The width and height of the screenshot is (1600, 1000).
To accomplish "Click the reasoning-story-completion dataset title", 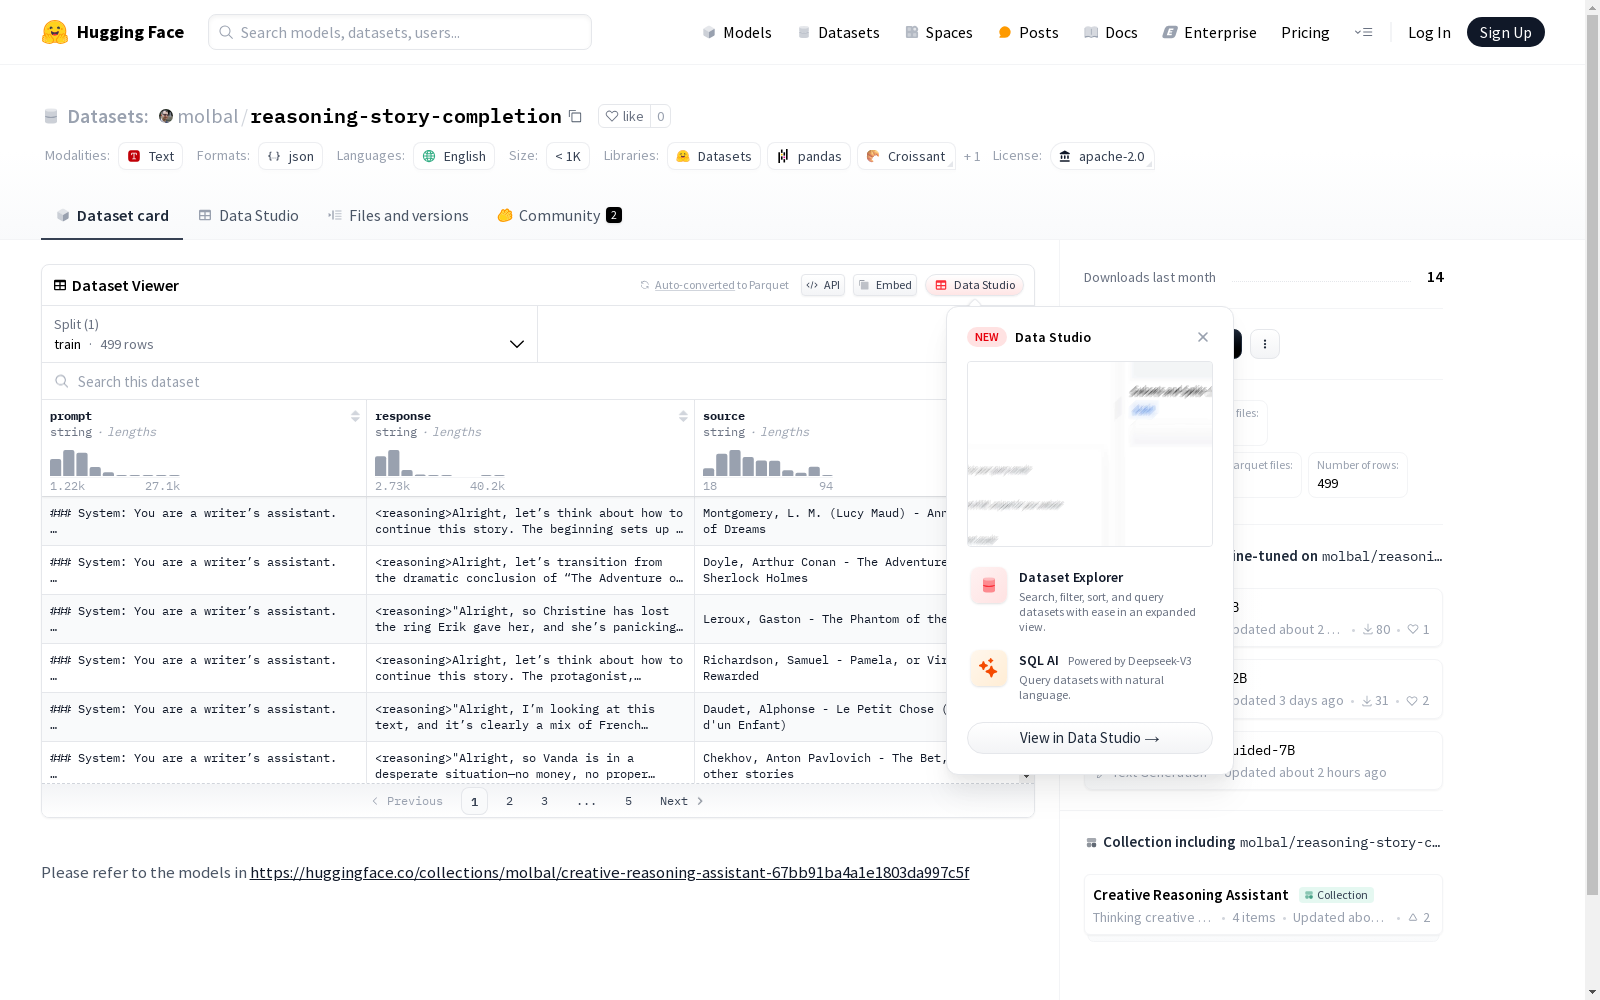I will tap(406, 116).
